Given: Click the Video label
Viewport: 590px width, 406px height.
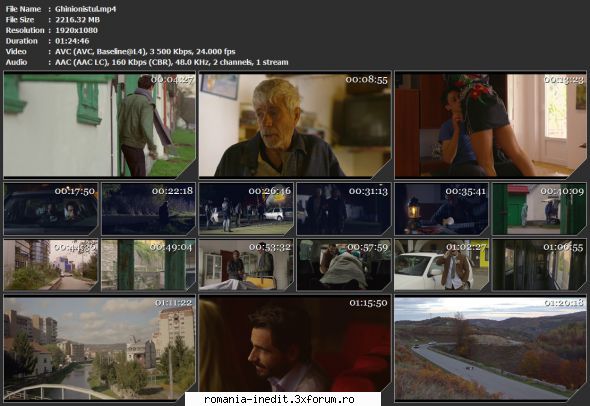Looking at the screenshot, I should (16, 52).
